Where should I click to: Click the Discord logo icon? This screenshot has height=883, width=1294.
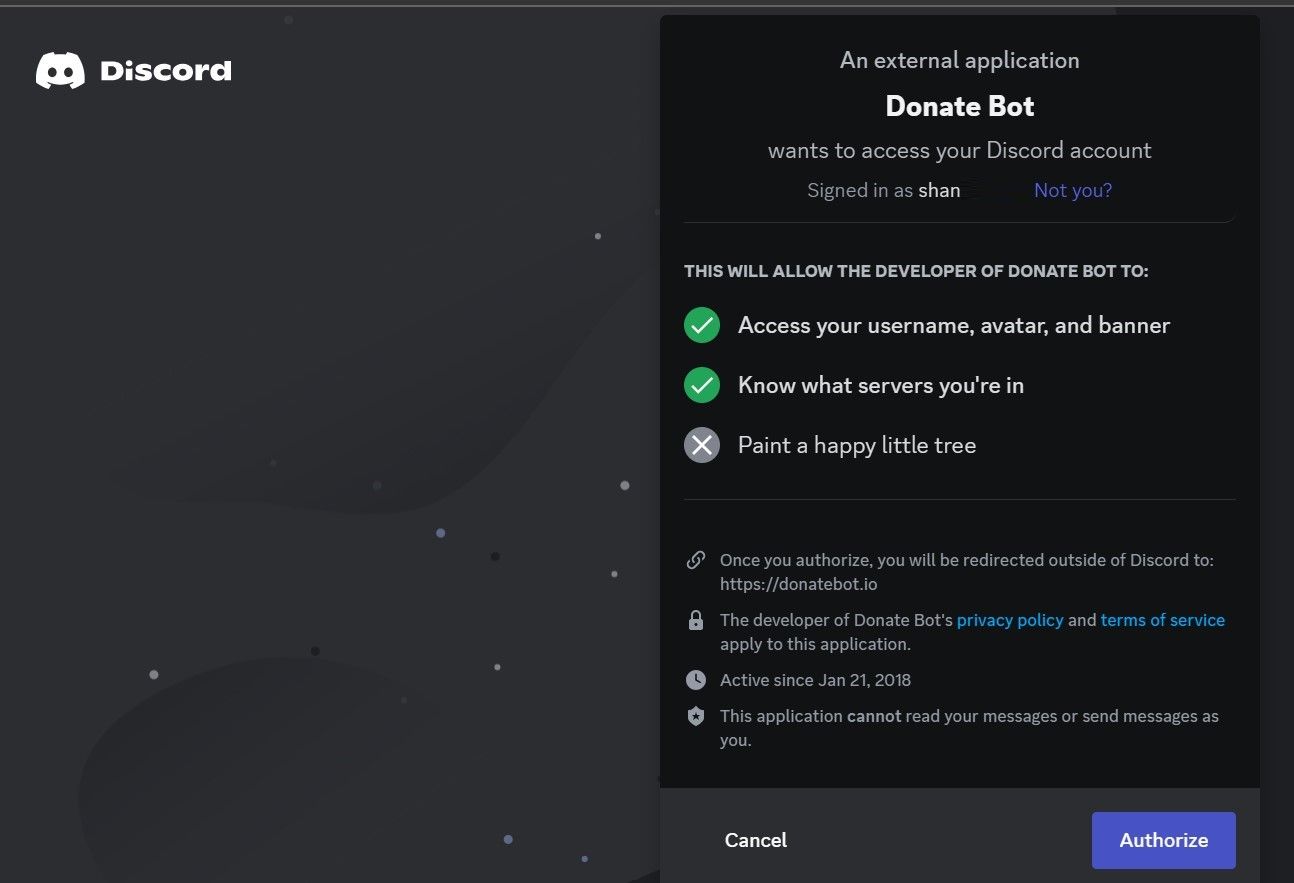(x=60, y=71)
